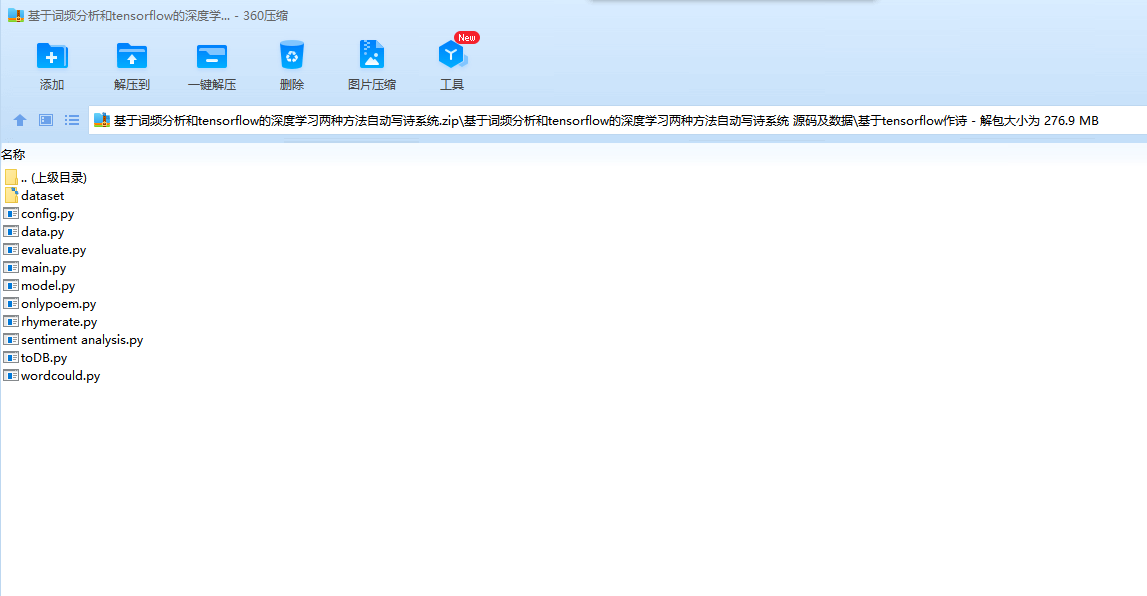
Task: Click the 解压到 (Extract to) icon
Action: 132,56
